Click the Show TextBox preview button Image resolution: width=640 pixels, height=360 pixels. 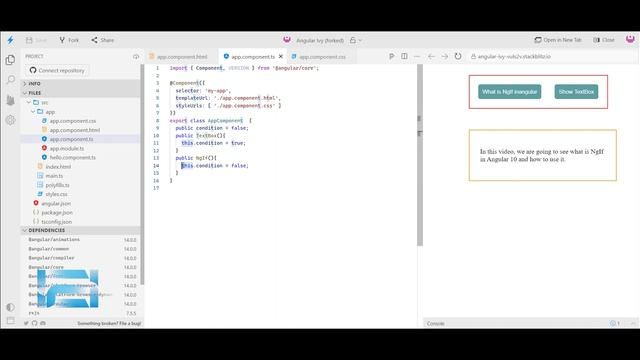tap(576, 92)
